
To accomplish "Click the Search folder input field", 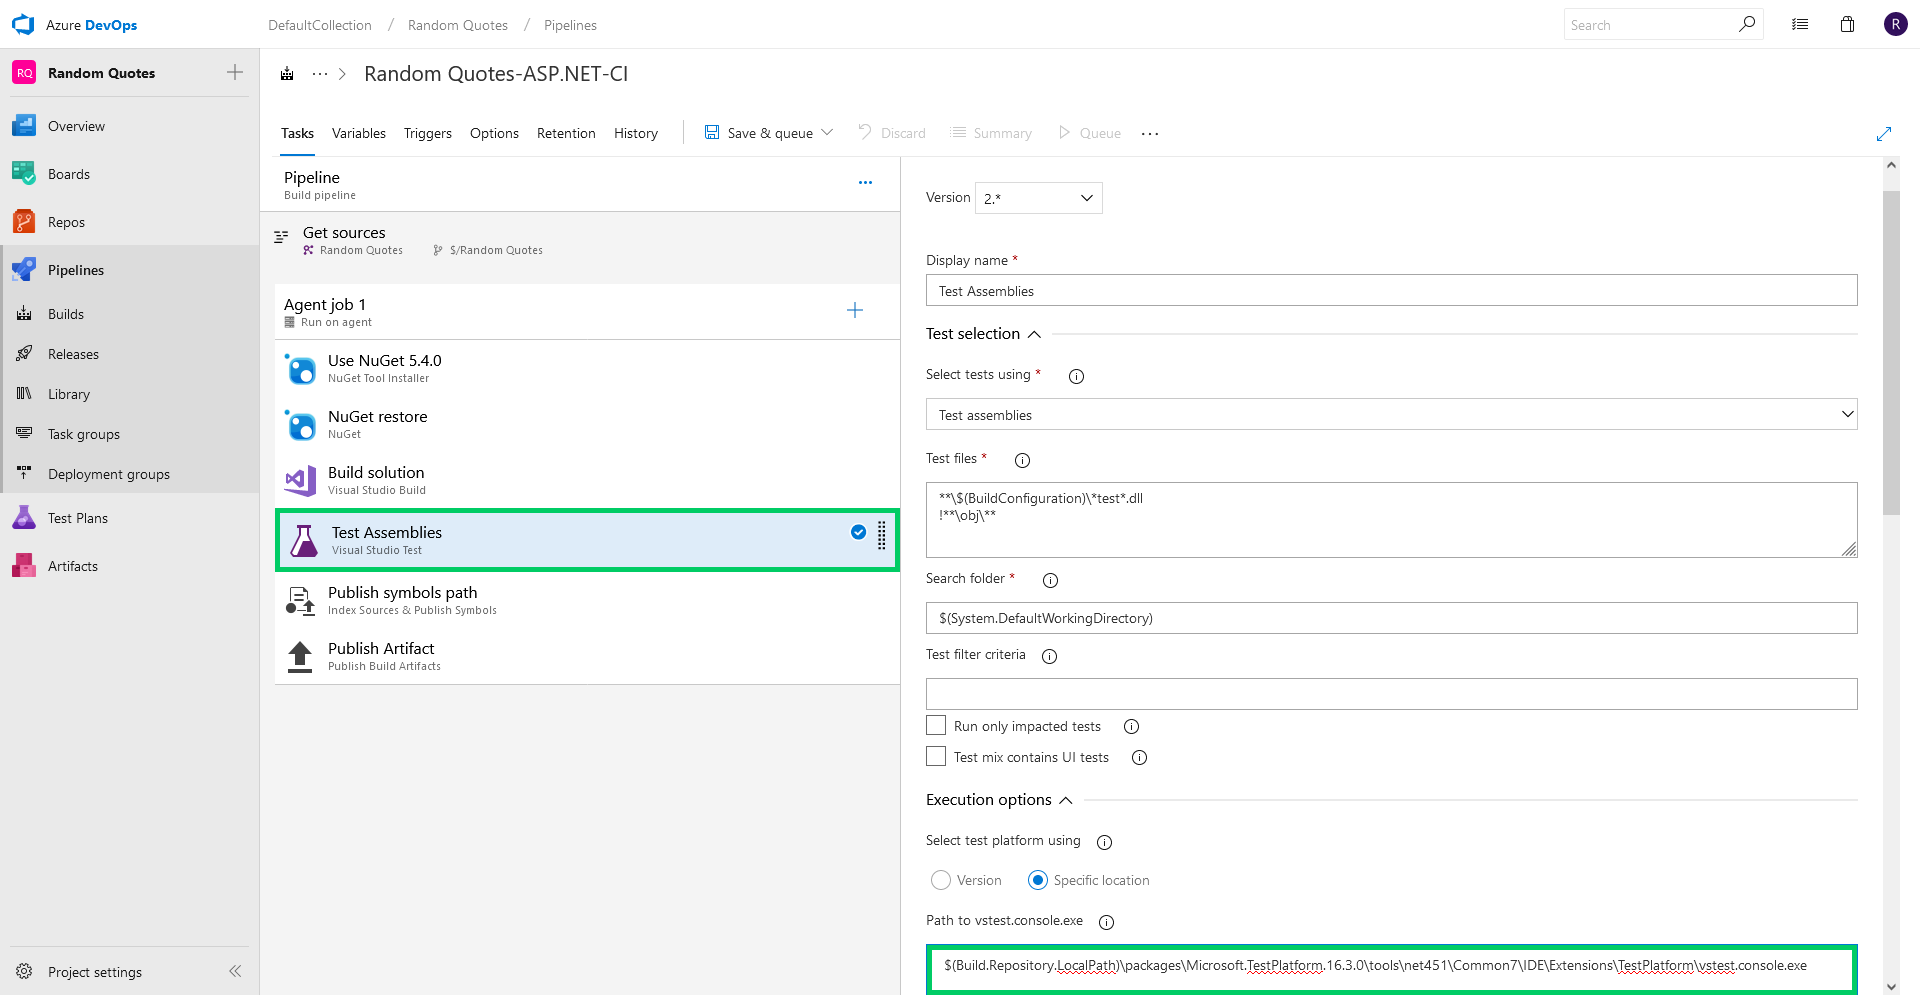I will click(x=1391, y=618).
